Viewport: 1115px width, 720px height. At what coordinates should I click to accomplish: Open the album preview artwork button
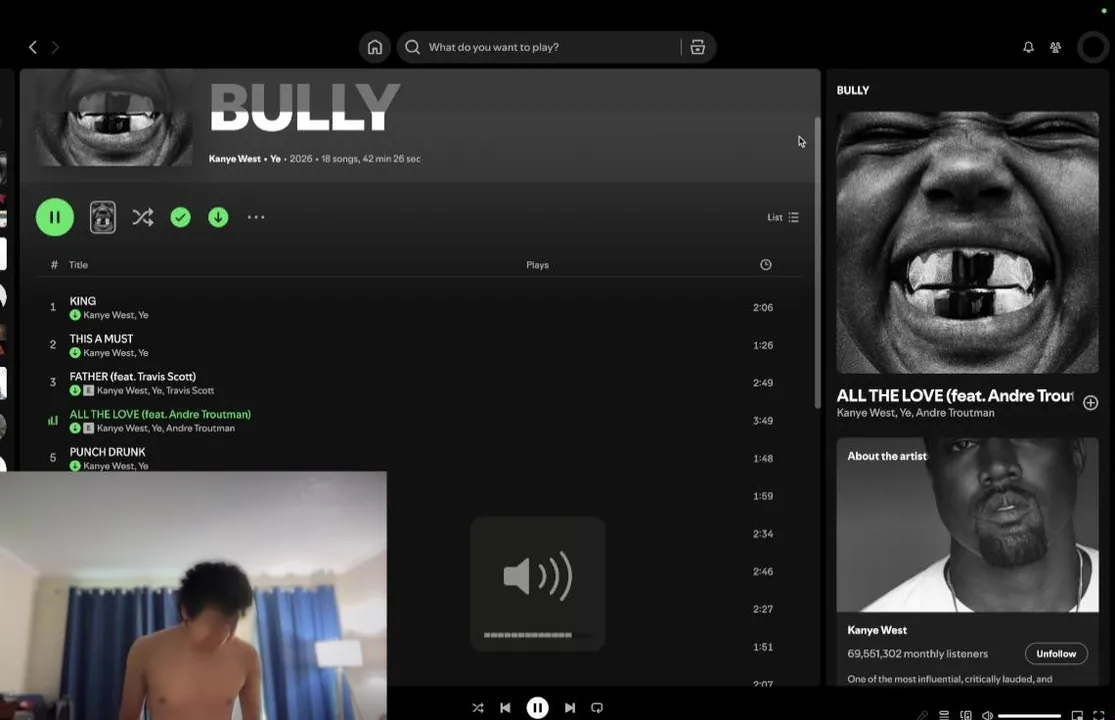click(x=102, y=217)
